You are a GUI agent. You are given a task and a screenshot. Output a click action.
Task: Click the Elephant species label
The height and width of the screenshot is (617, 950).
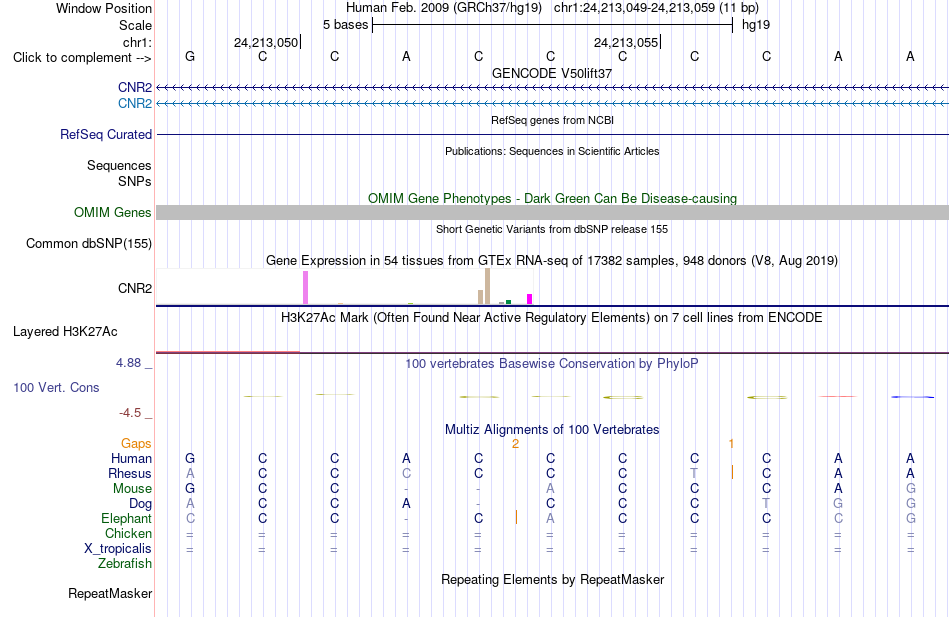pyautogui.click(x=126, y=518)
